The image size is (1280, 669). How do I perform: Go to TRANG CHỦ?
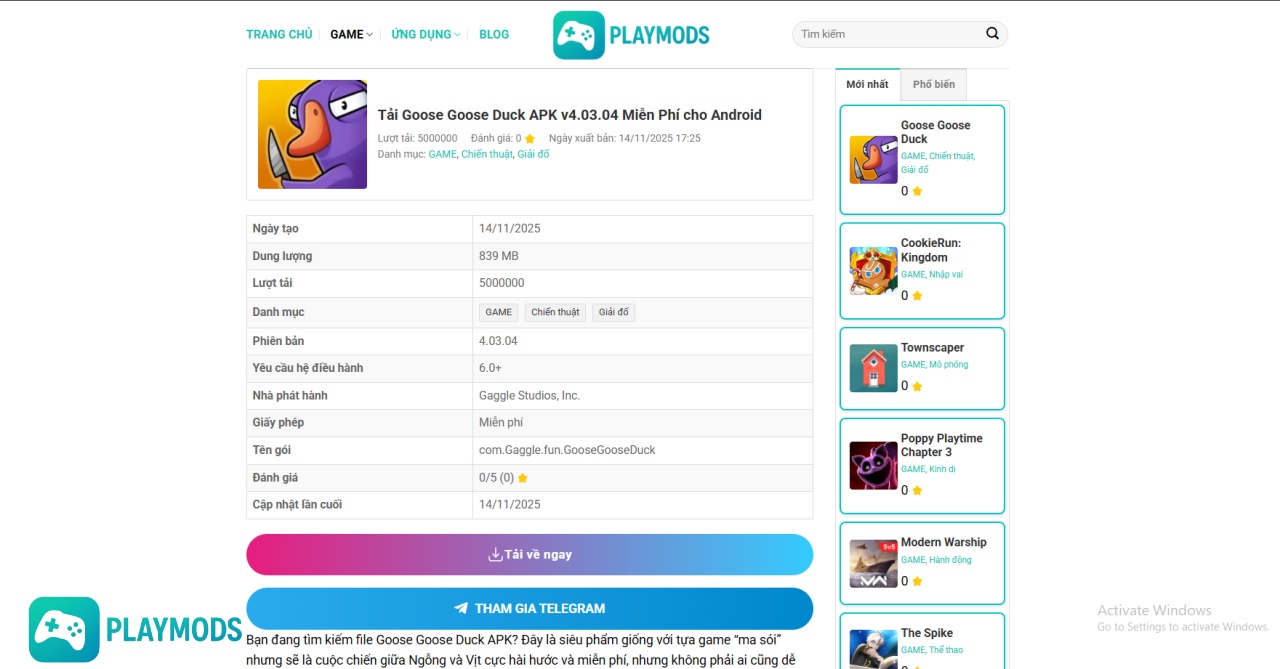[279, 34]
